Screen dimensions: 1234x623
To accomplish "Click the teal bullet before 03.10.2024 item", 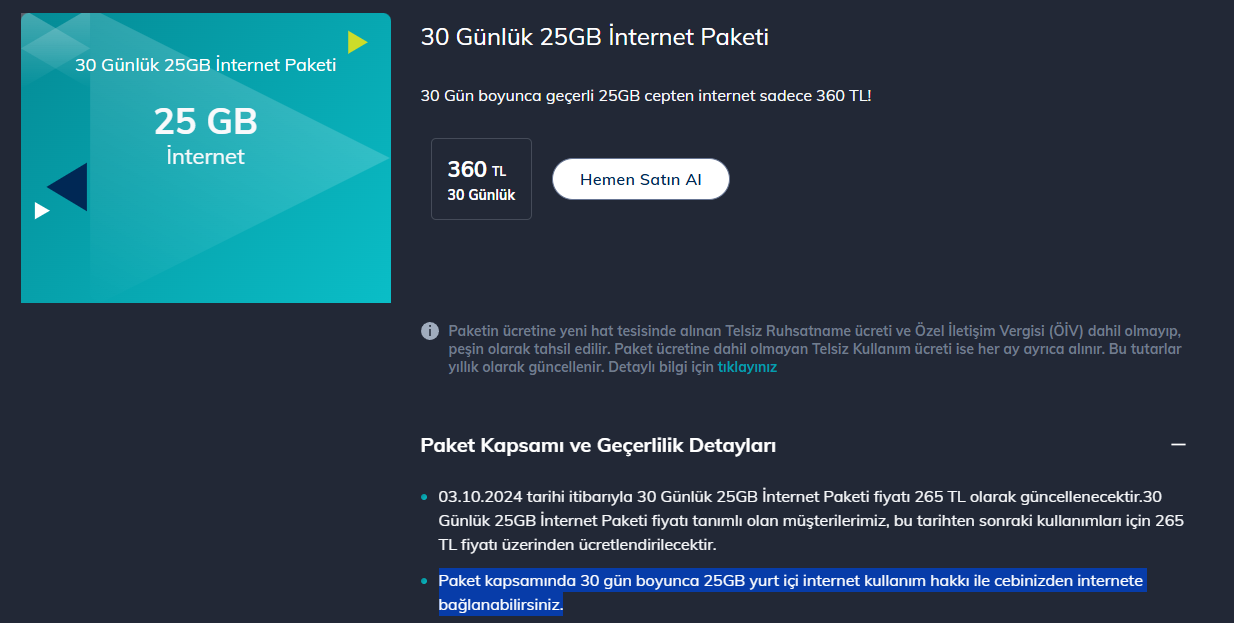I will pyautogui.click(x=424, y=497).
